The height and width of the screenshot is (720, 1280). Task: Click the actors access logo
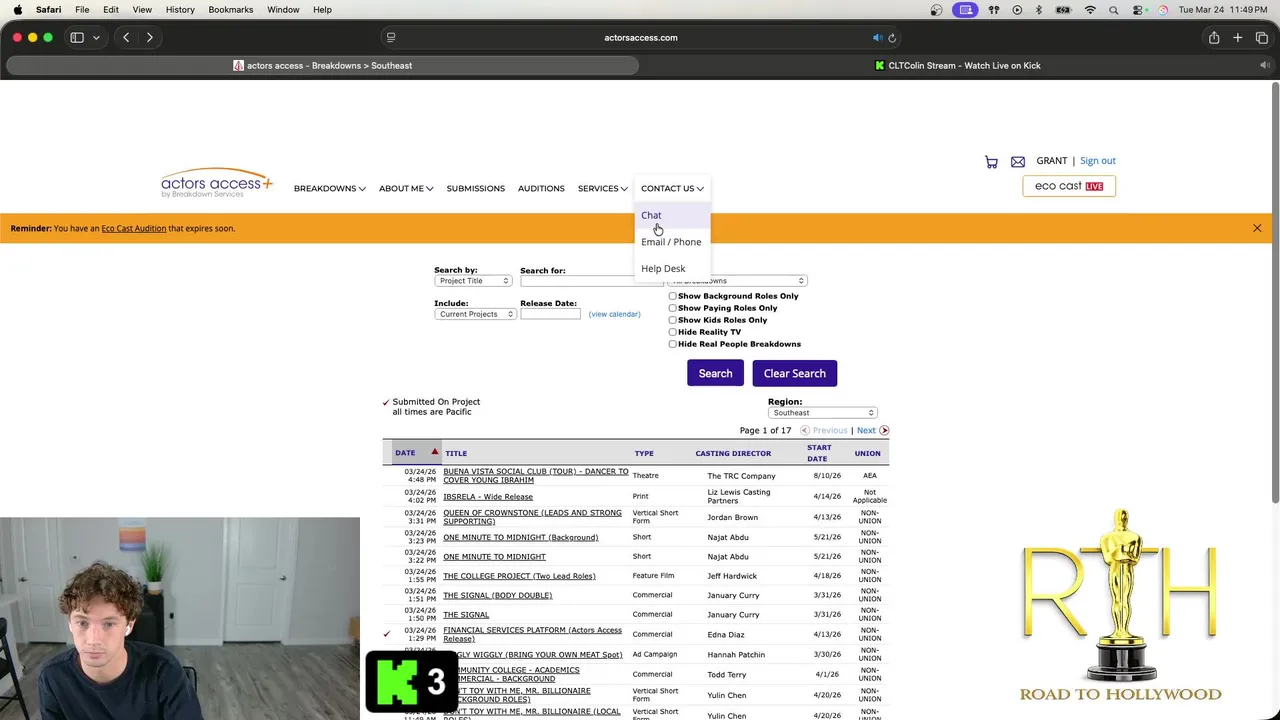tap(217, 183)
